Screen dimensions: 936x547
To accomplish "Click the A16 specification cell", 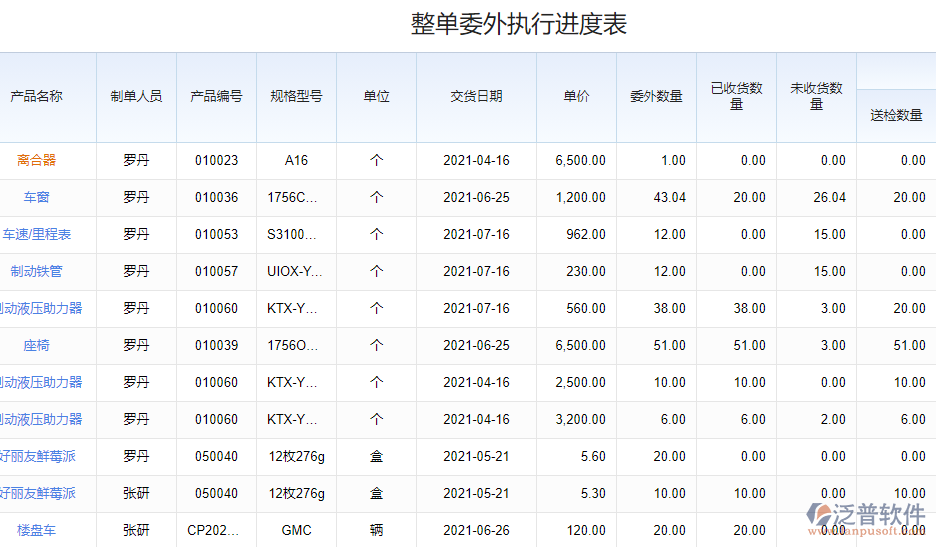I will [x=296, y=160].
